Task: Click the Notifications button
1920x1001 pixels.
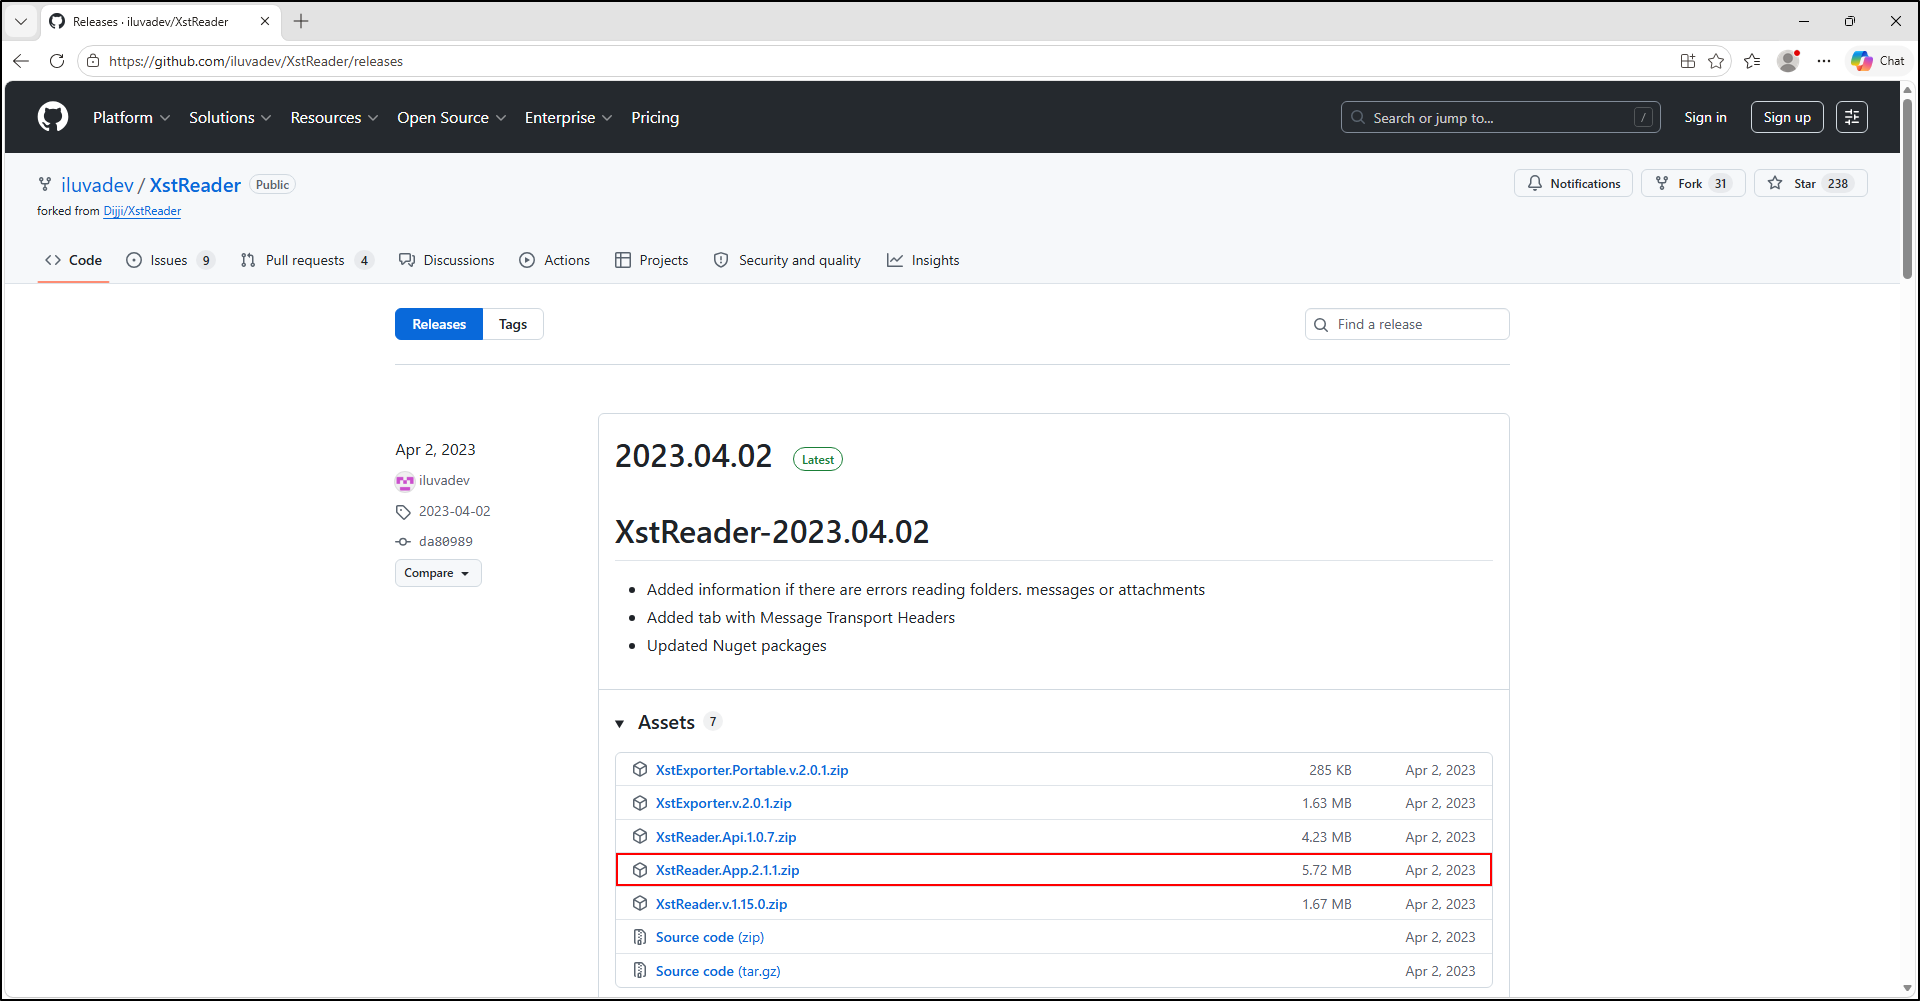Action: [1573, 183]
